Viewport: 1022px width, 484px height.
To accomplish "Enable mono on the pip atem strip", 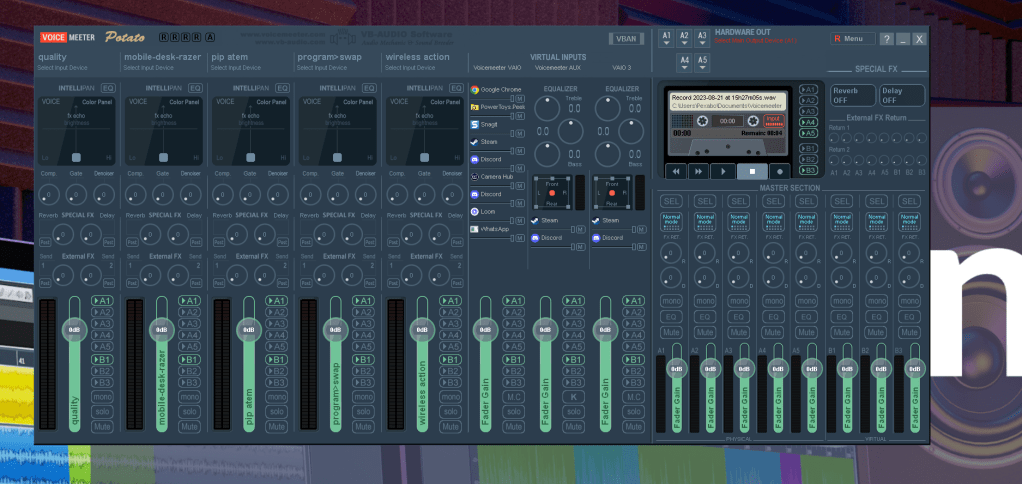I will coord(276,397).
